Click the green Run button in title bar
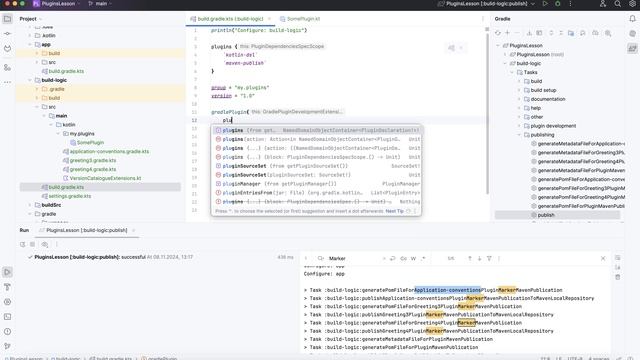The image size is (640, 360). tap(545, 4)
